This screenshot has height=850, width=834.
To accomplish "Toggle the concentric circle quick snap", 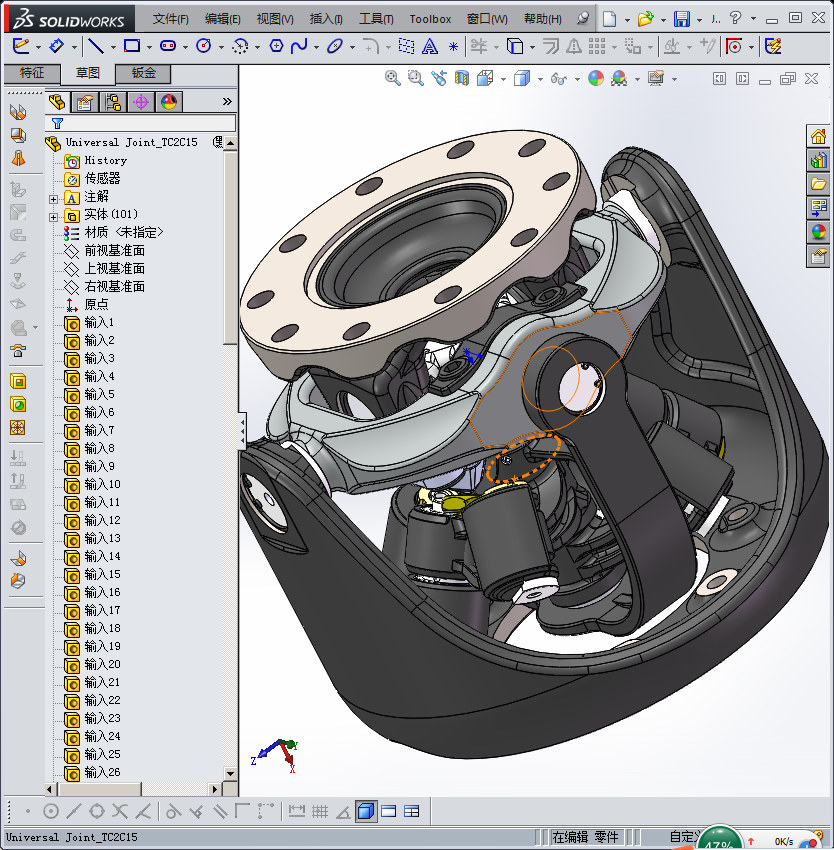I will coord(51,811).
